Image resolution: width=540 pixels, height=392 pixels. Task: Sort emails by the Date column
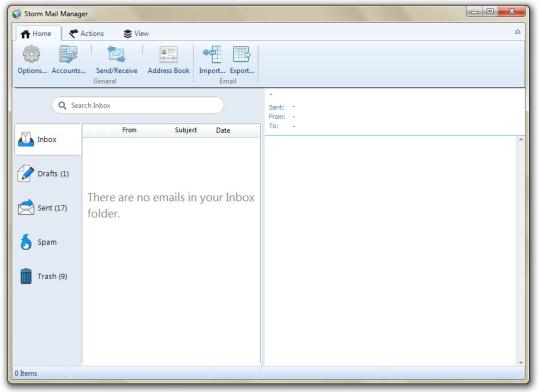[223, 130]
